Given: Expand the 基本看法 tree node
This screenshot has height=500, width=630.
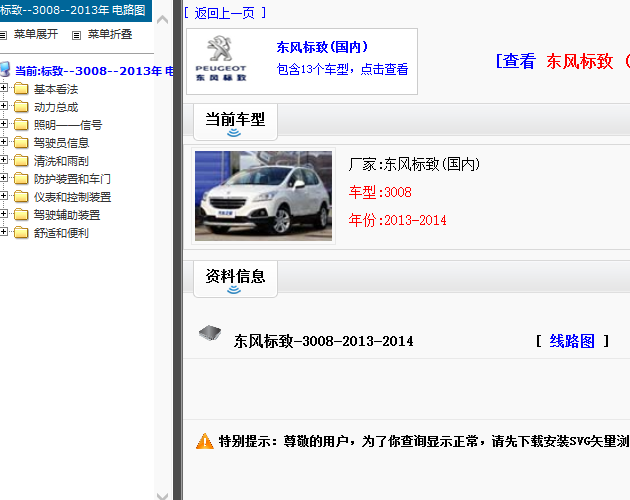Looking at the screenshot, I should [3, 88].
